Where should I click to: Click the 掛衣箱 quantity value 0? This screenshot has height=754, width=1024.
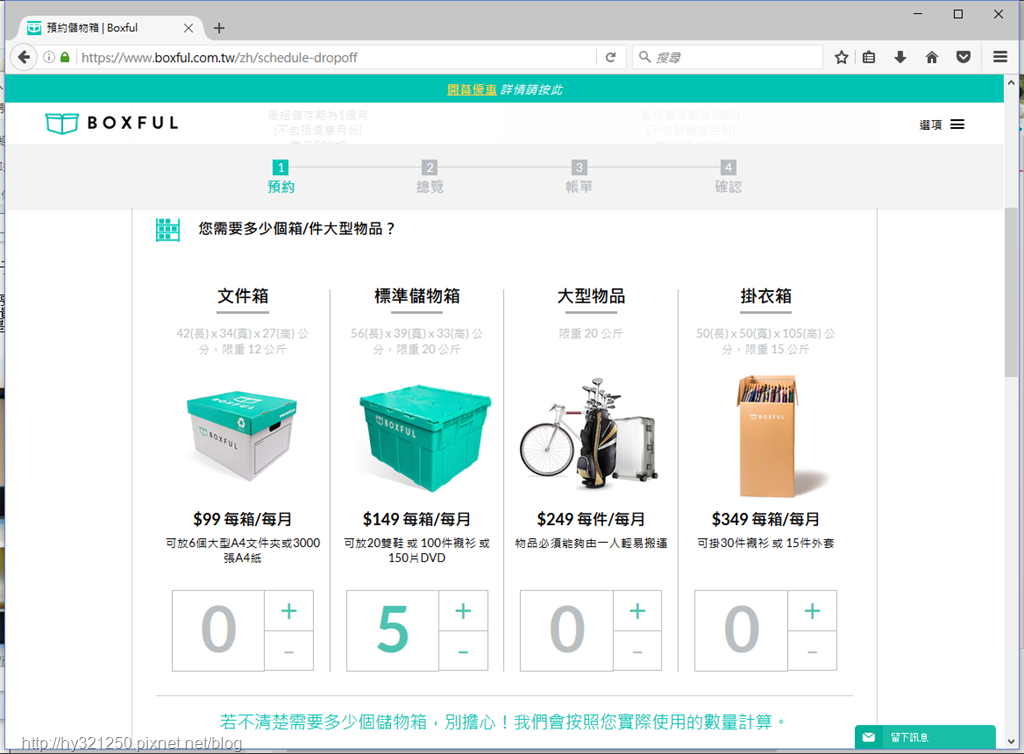[x=741, y=630]
